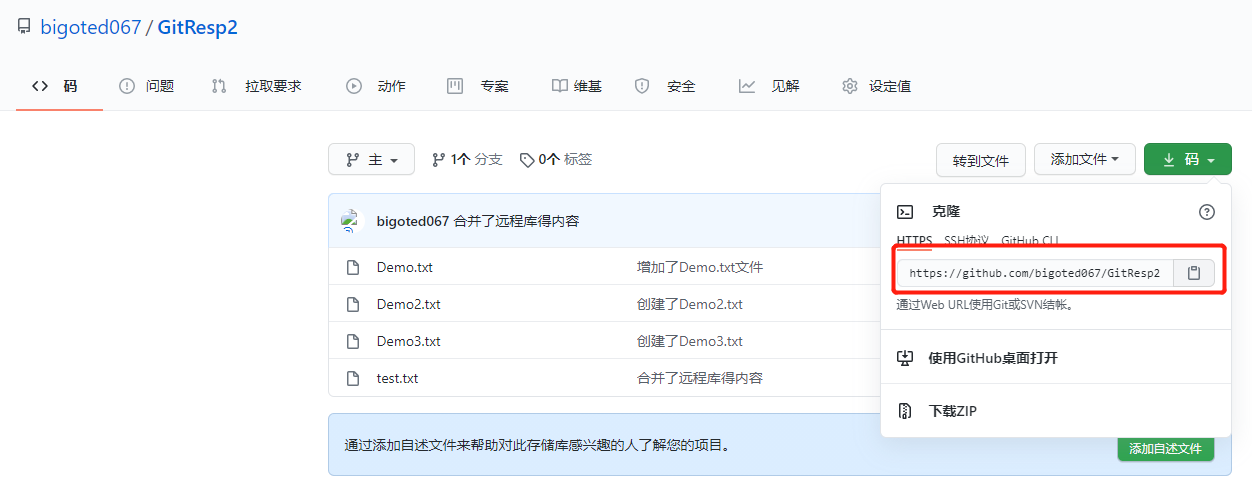This screenshot has width=1252, height=504.
Task: Click the file icon beside Demo3.txt
Action: (x=352, y=341)
